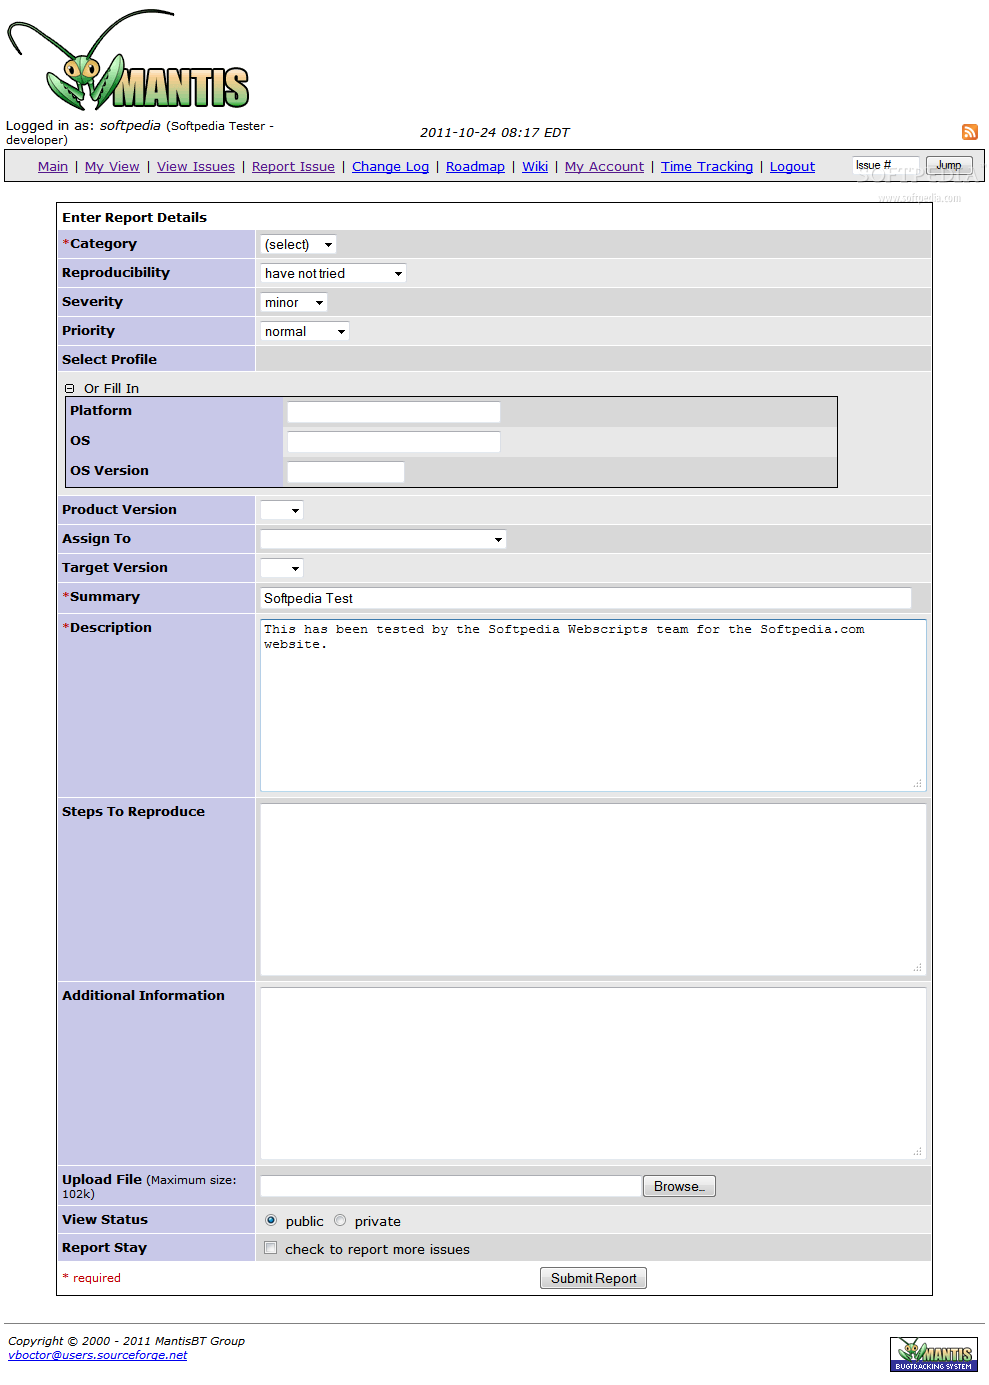Click the 'Enter Report Details' heading
This screenshot has width=989, height=1385.
134,217
